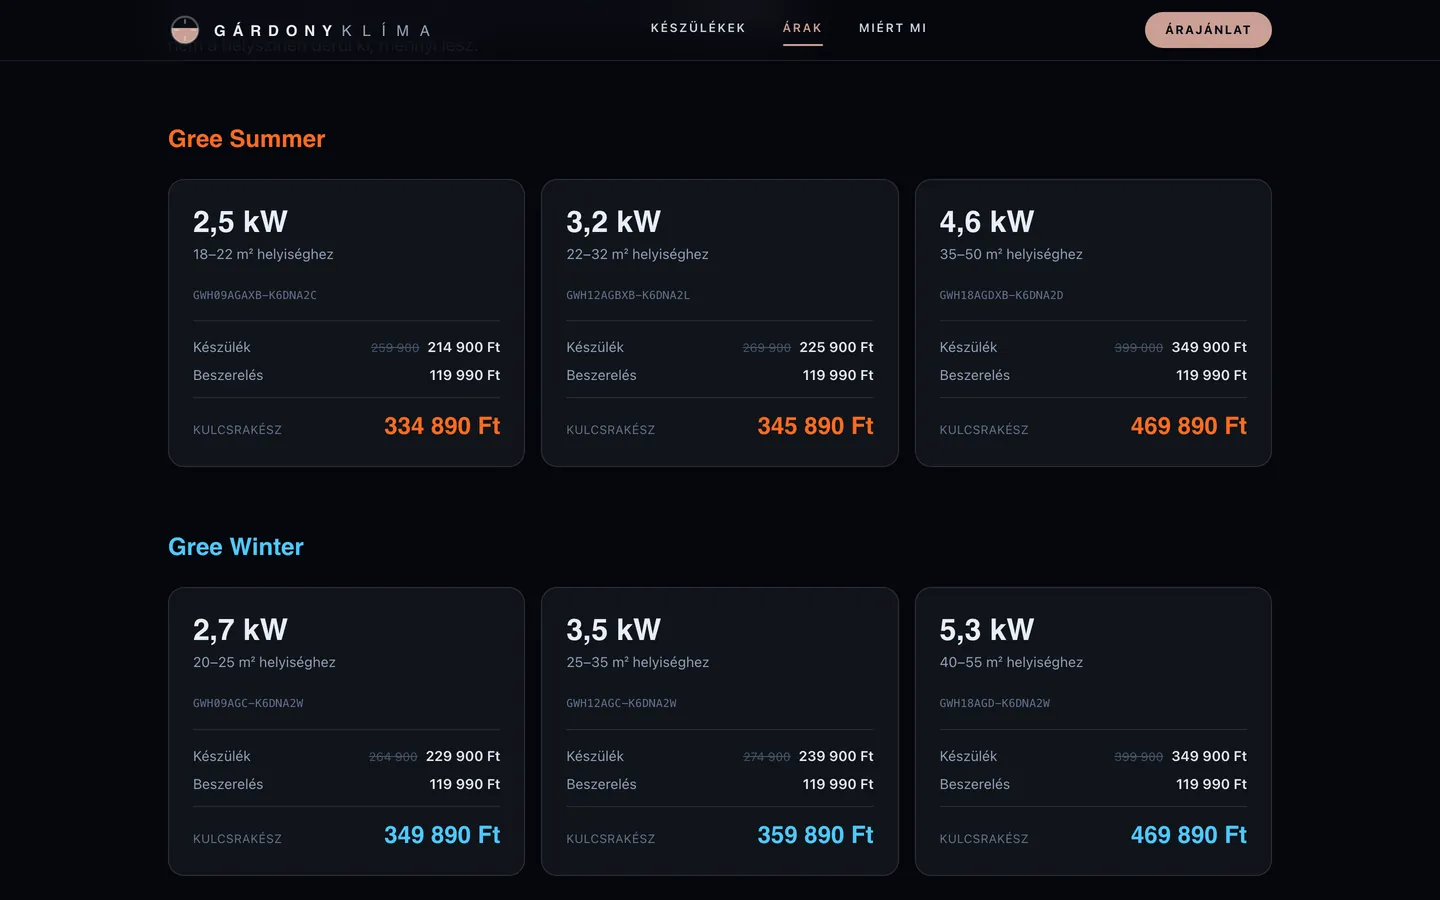Click model code GWH09AGAXB-K6DNA2C

point(255,295)
